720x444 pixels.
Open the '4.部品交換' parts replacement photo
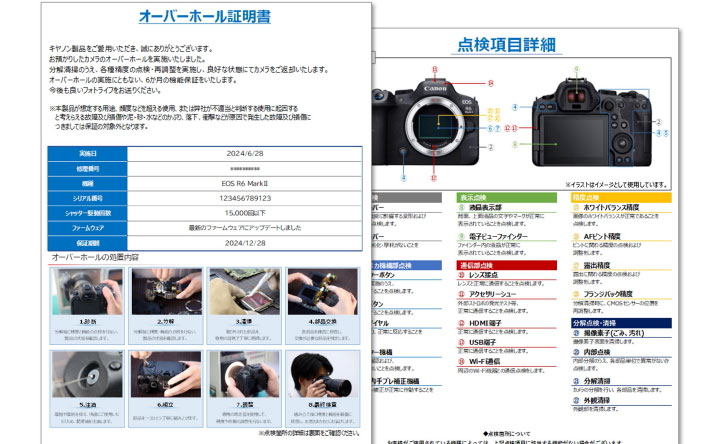click(325, 292)
